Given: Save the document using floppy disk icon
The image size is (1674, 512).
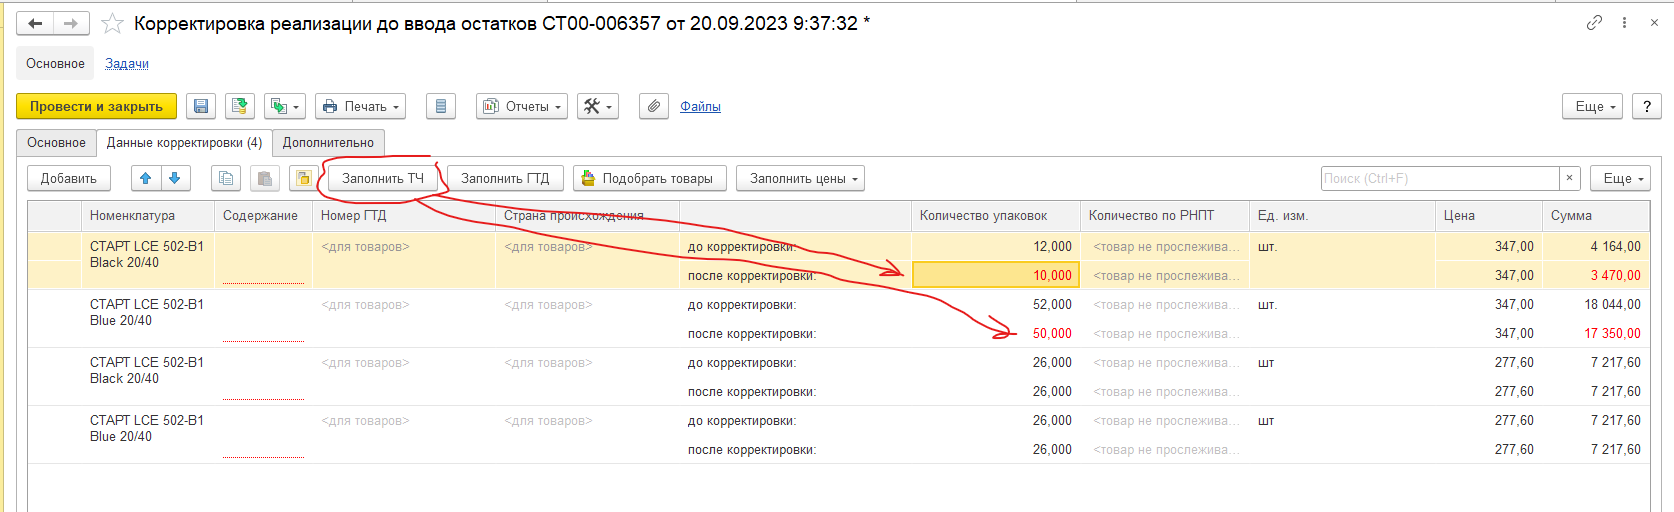Looking at the screenshot, I should pos(201,106).
